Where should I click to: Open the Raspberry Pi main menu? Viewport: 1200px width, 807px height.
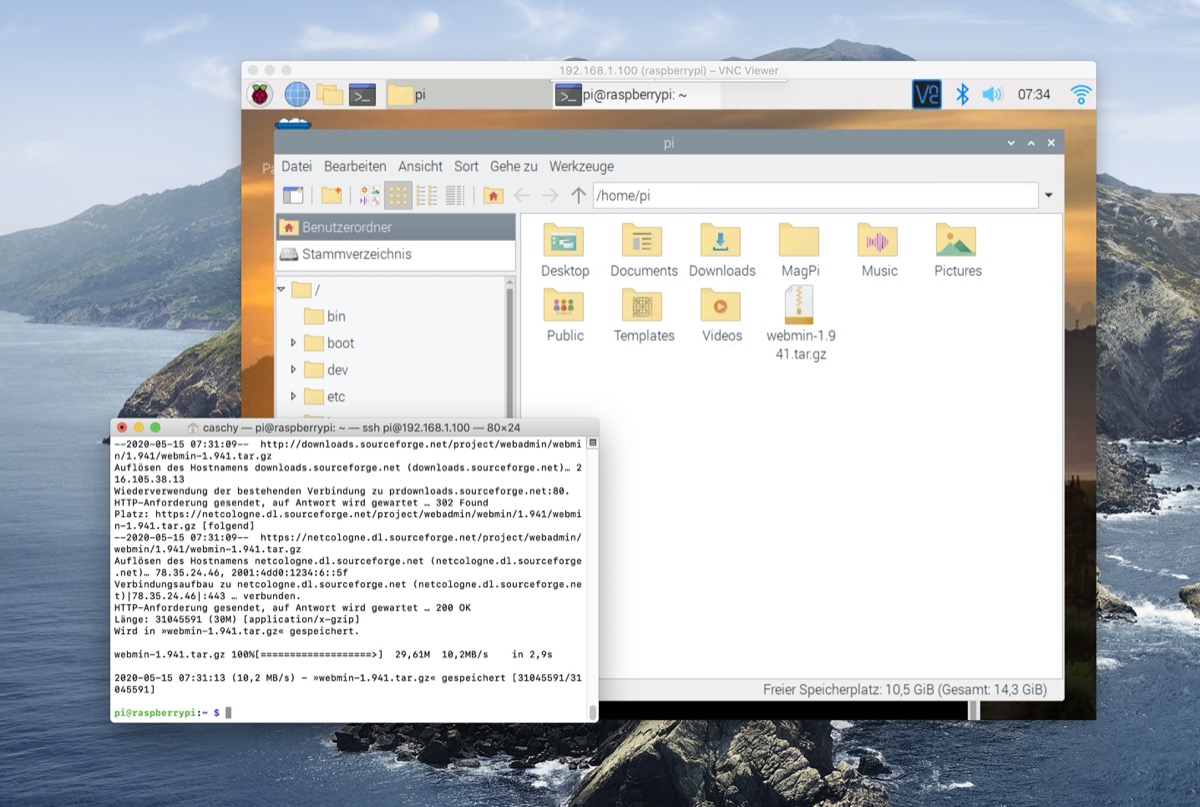260,95
